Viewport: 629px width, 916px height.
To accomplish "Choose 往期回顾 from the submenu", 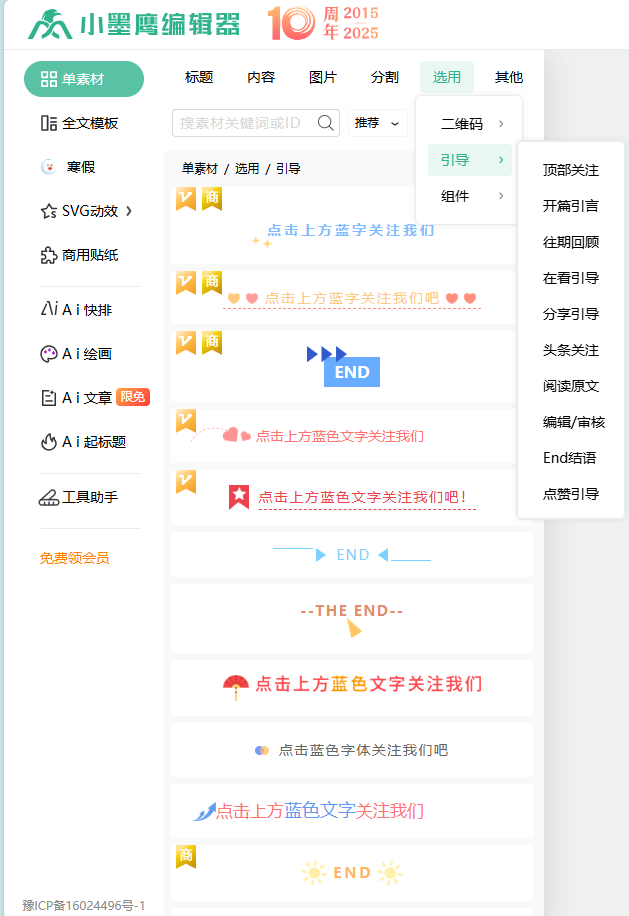I will pos(571,242).
